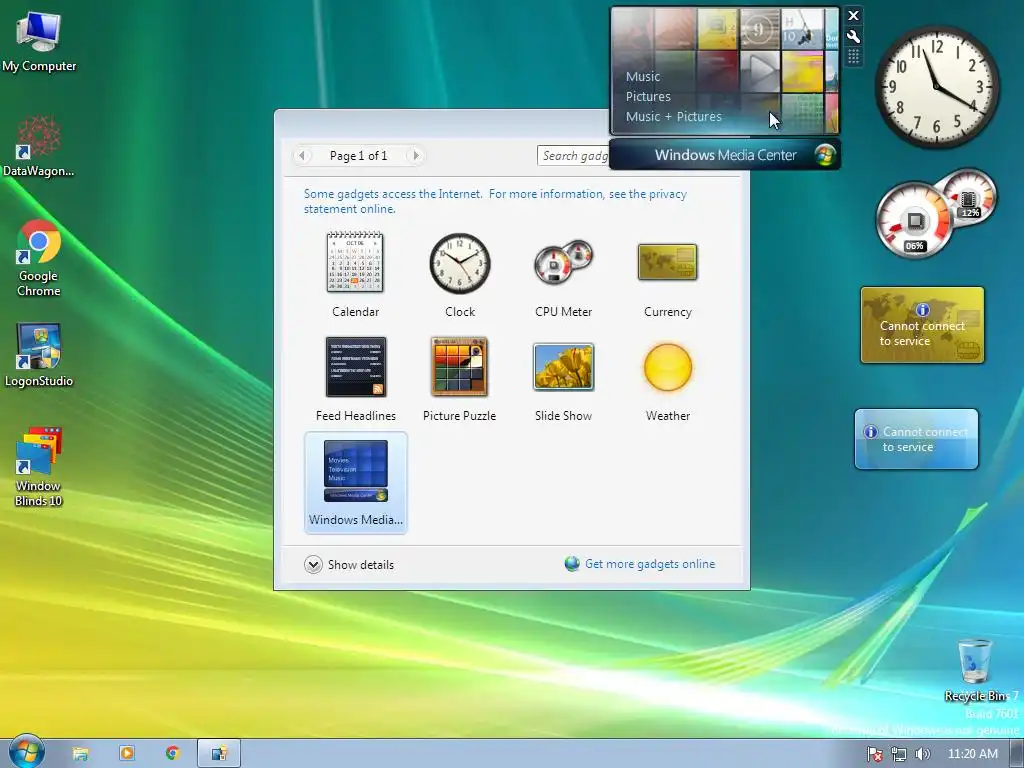
Task: Open the media player taskbar icon
Action: [x=127, y=754]
